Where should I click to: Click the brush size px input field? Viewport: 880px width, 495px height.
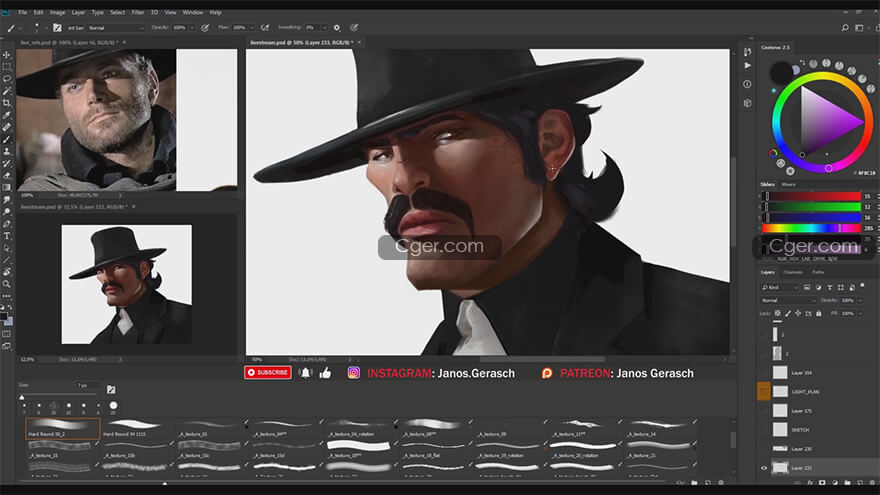point(88,385)
